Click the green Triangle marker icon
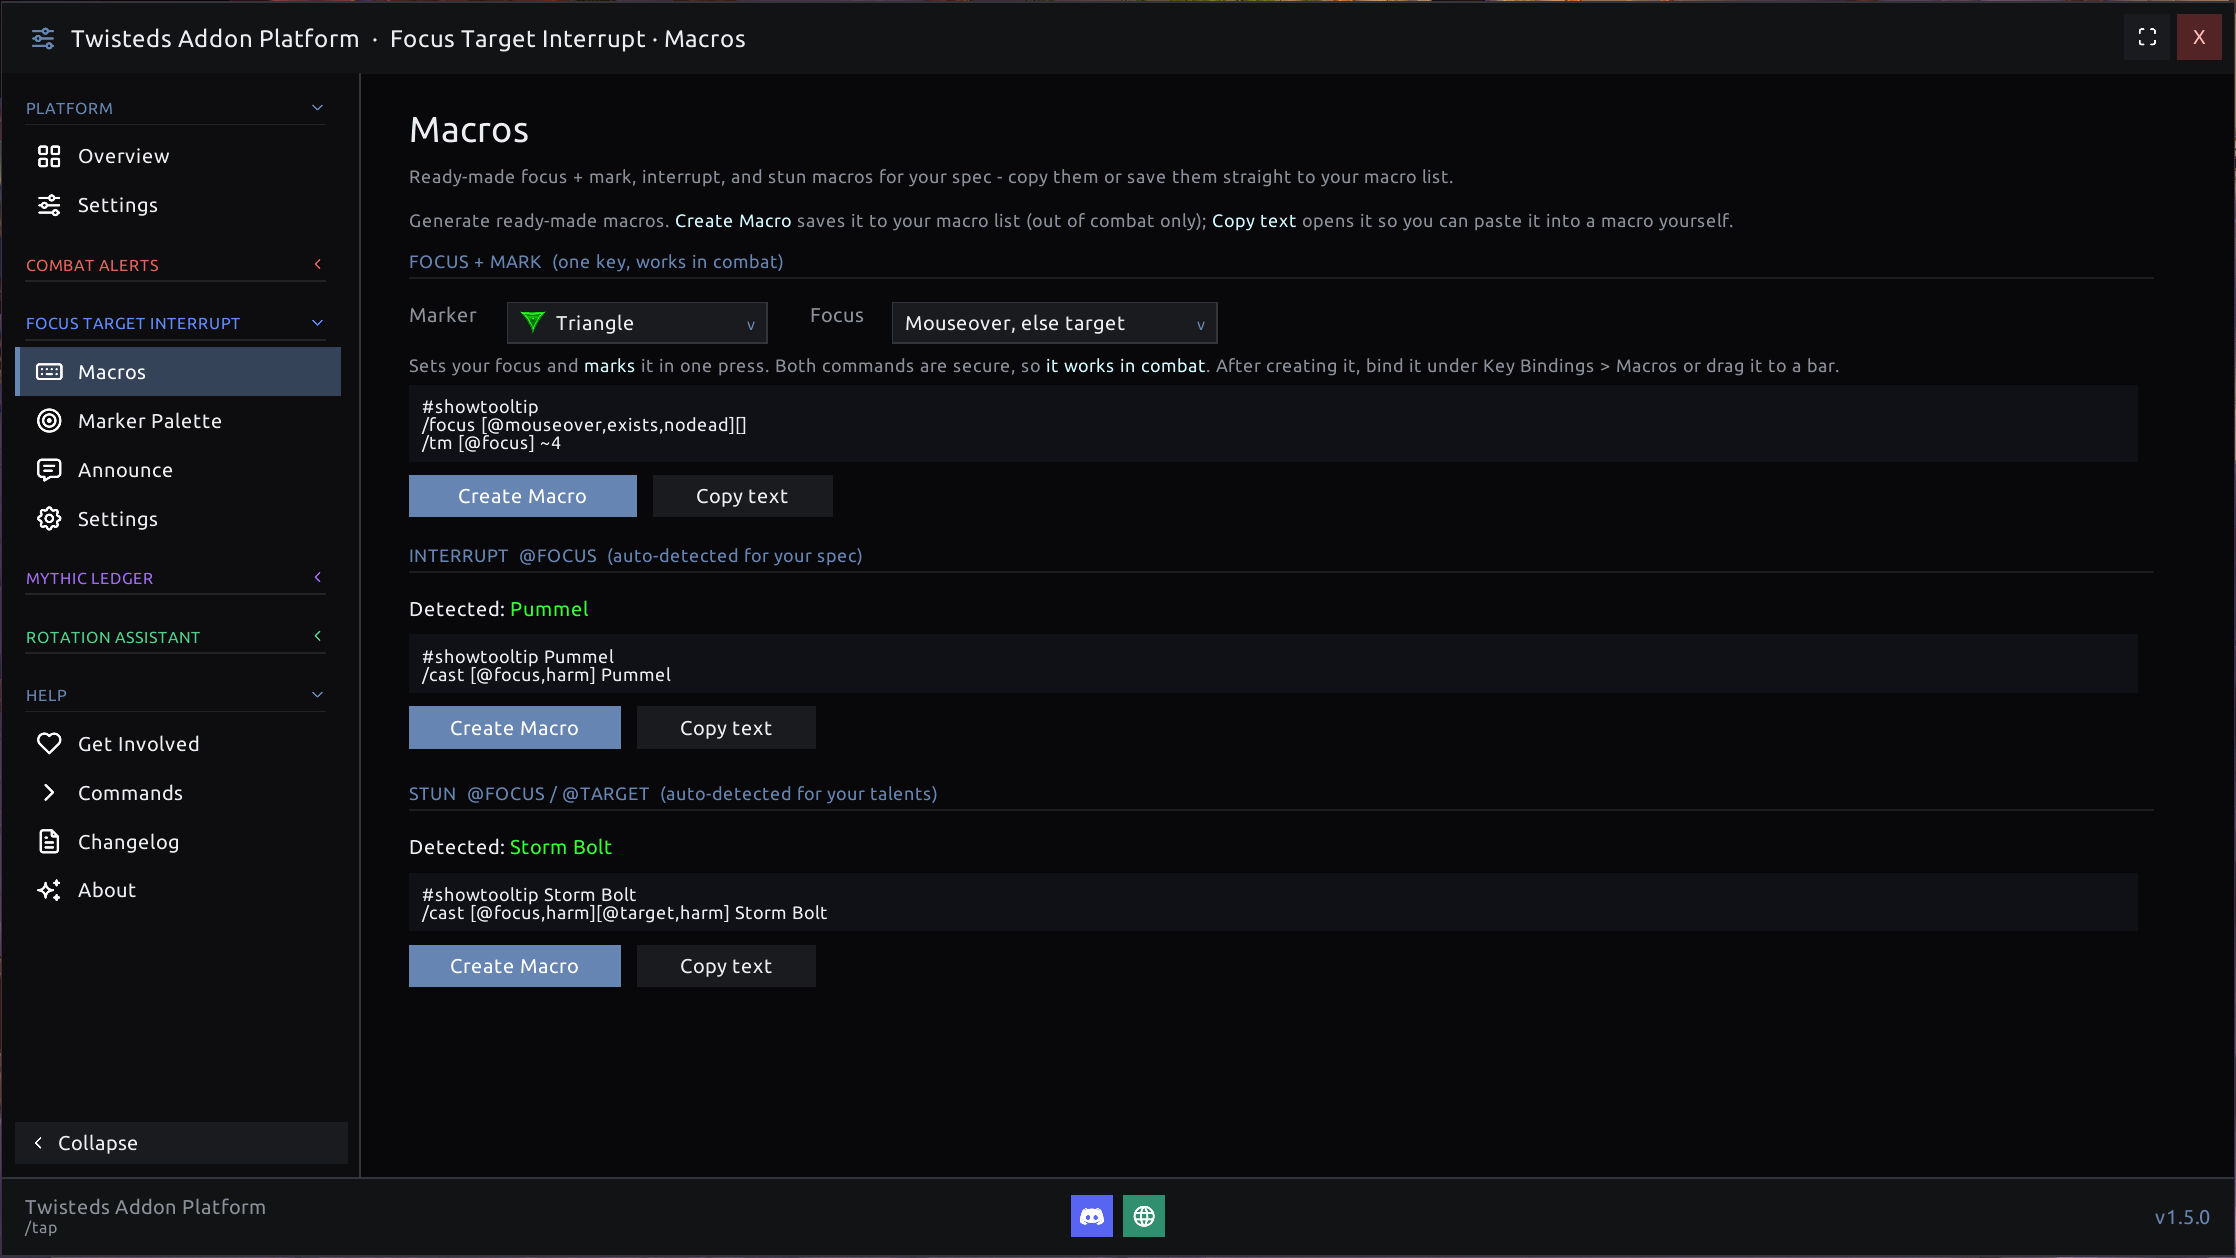This screenshot has height=1258, width=2236. pyautogui.click(x=533, y=322)
